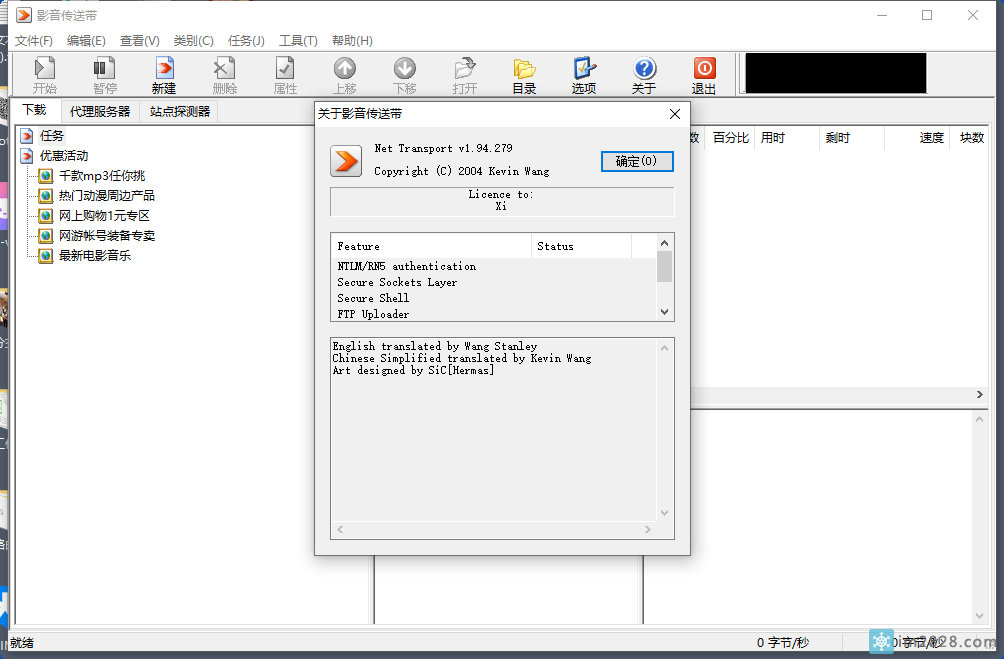Open the 查看(V) menu
The width and height of the screenshot is (1004, 659).
tap(140, 40)
